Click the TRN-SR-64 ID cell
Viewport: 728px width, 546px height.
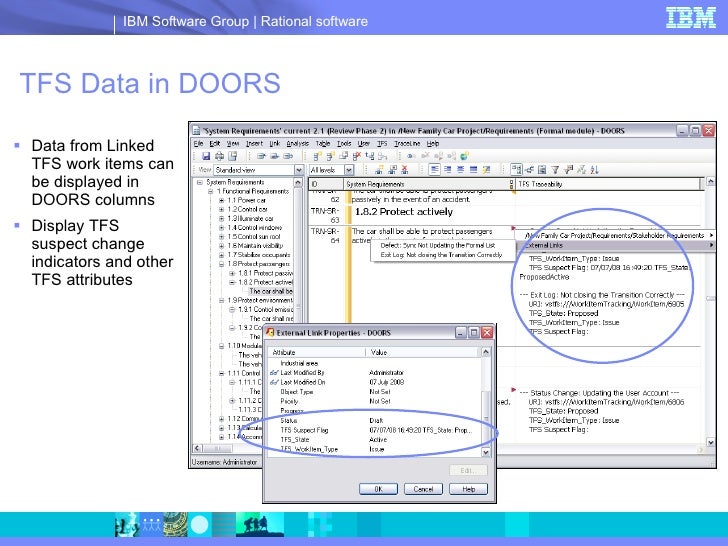pos(325,236)
